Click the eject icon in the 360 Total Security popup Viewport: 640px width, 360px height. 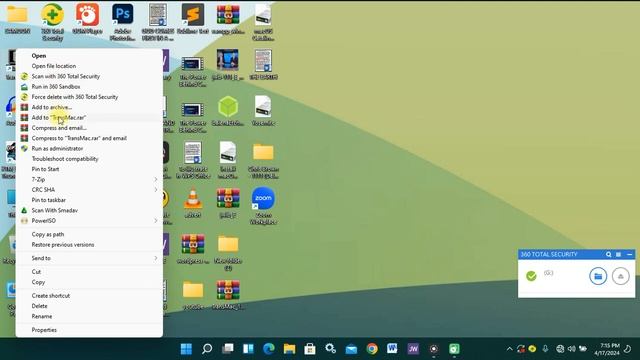point(620,276)
